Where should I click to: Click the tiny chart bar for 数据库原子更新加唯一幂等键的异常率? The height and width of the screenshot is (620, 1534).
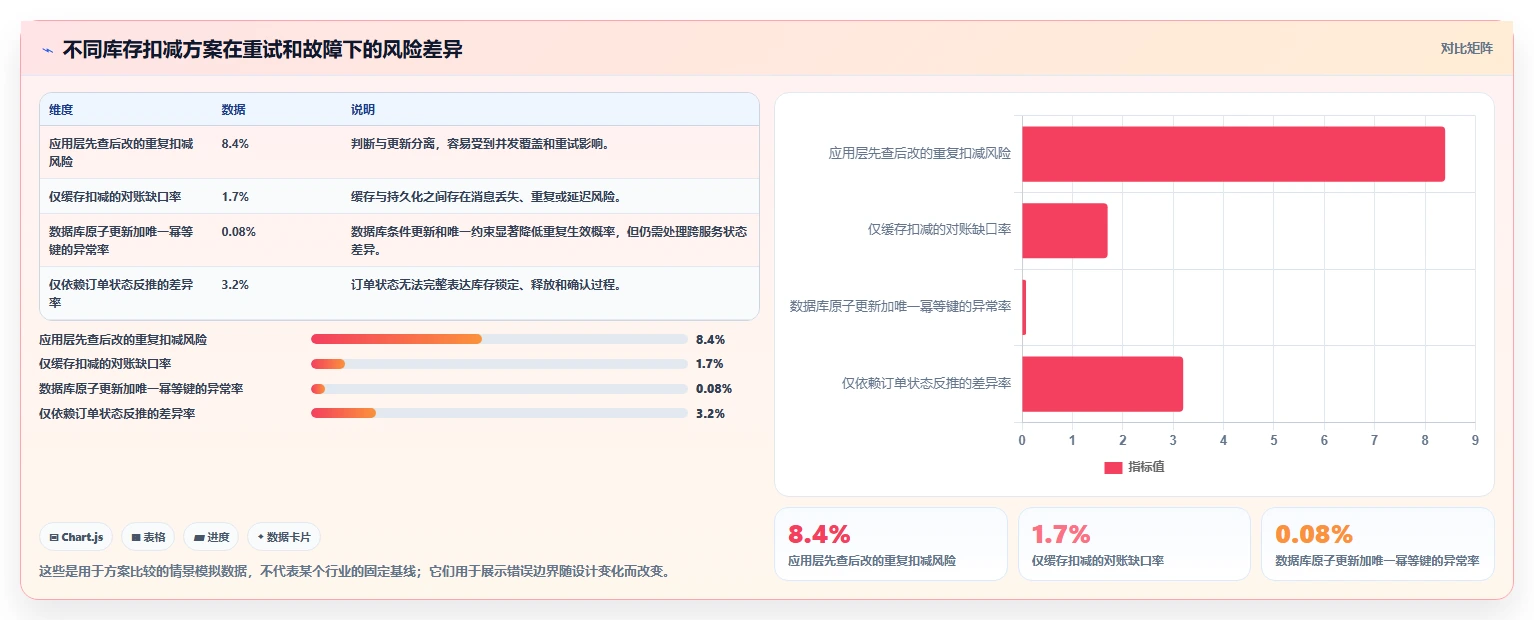(1024, 307)
